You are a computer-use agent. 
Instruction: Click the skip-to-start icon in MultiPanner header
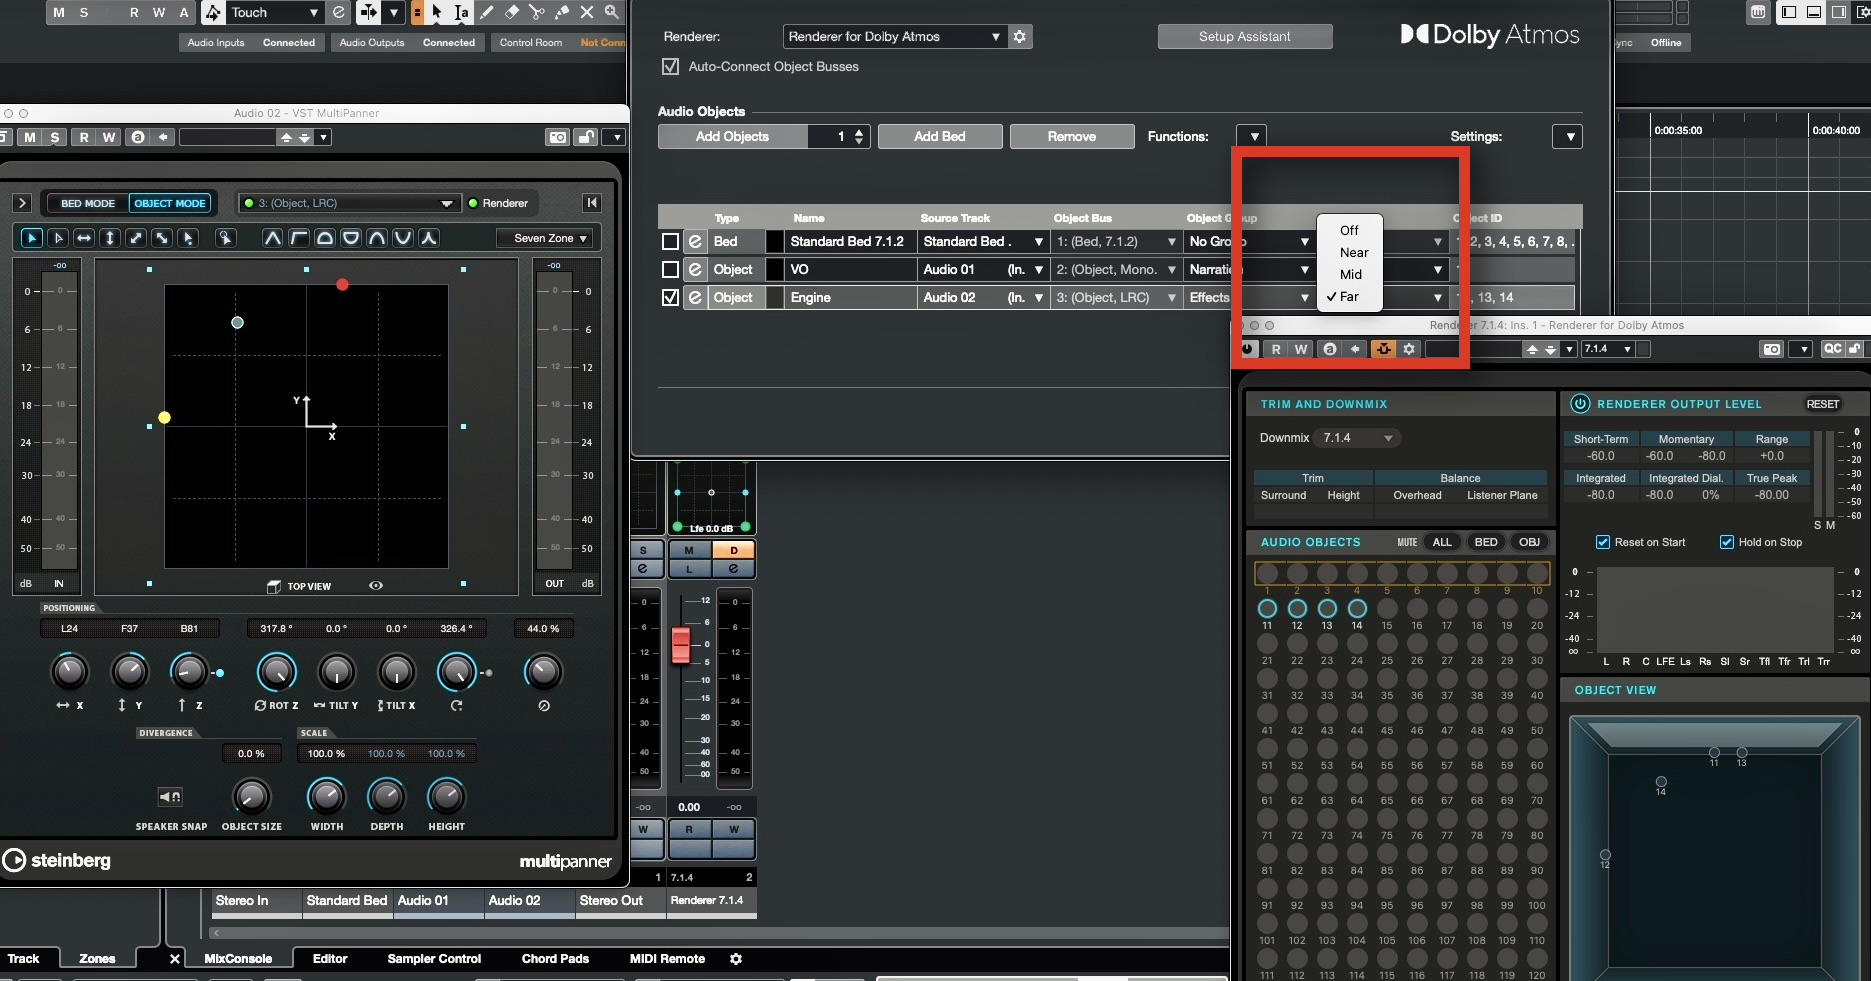pos(592,203)
